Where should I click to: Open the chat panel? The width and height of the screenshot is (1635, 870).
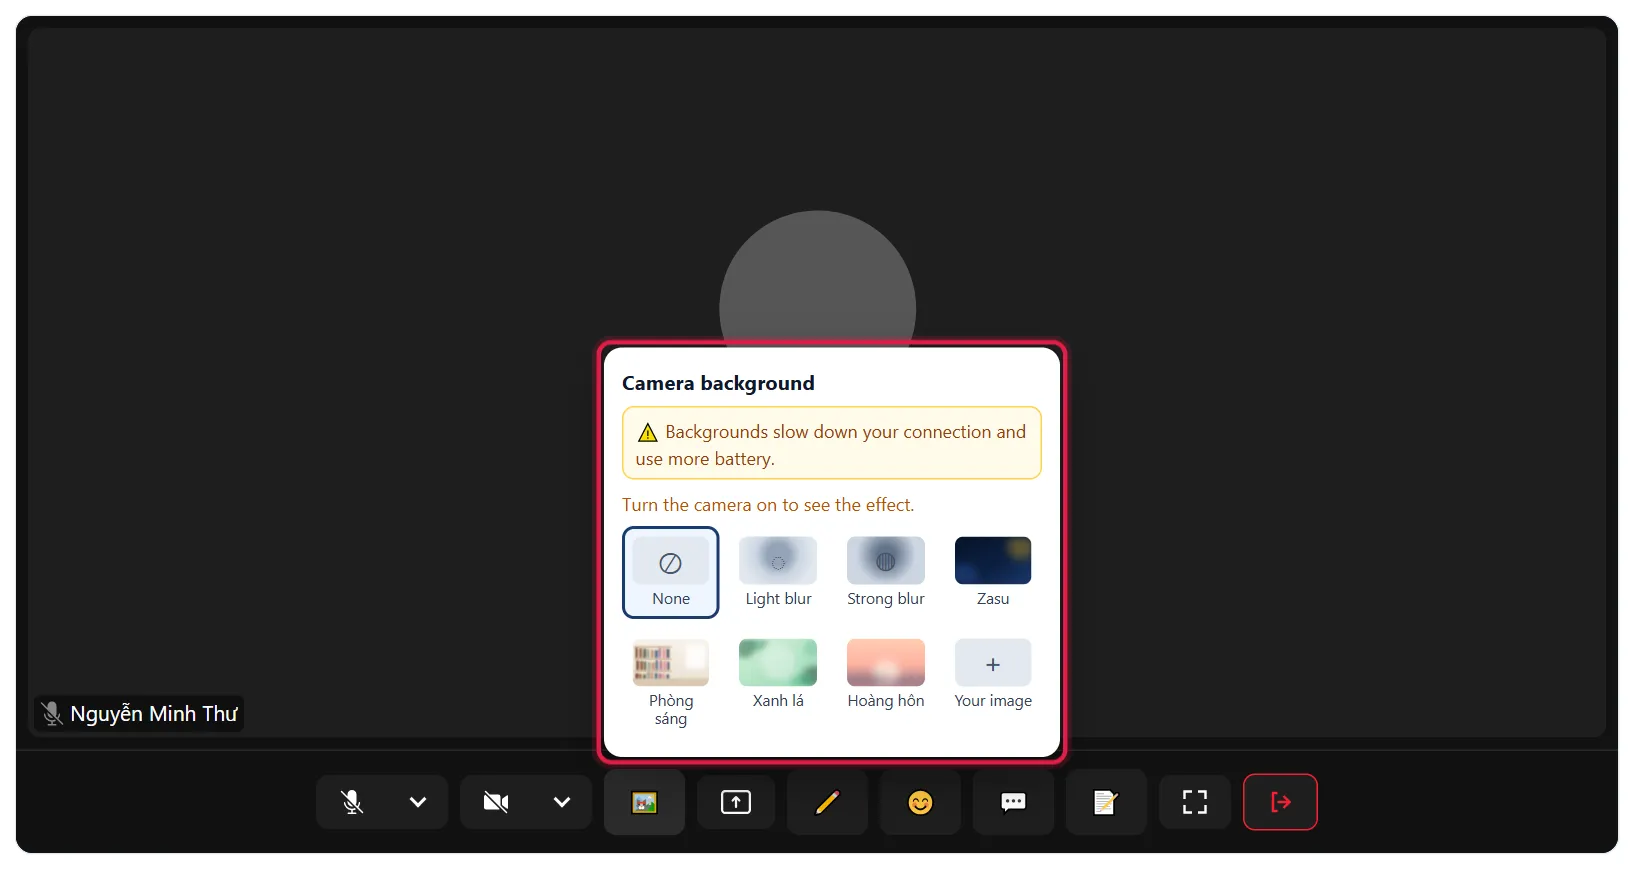[x=1013, y=802]
